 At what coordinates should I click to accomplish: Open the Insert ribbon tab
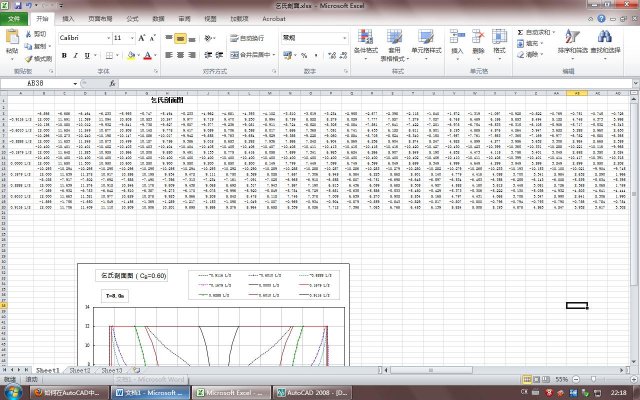(x=68, y=18)
